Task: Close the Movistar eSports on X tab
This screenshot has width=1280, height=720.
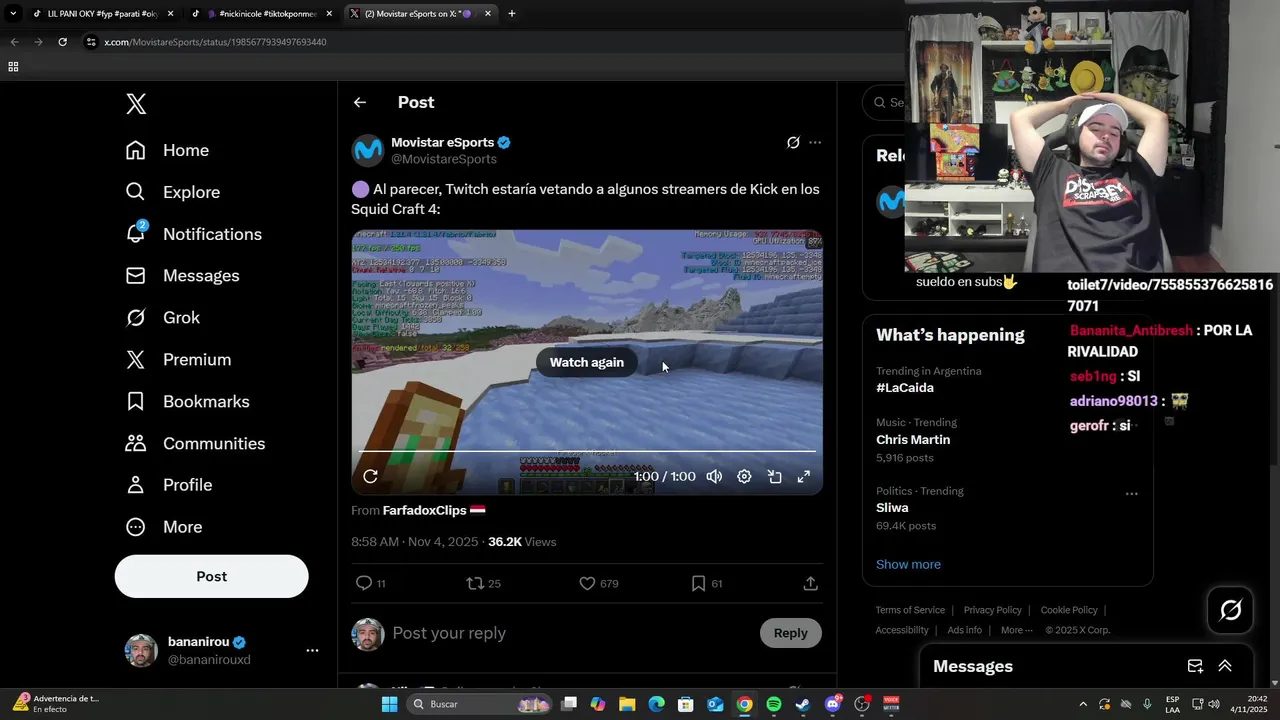Action: [x=488, y=14]
